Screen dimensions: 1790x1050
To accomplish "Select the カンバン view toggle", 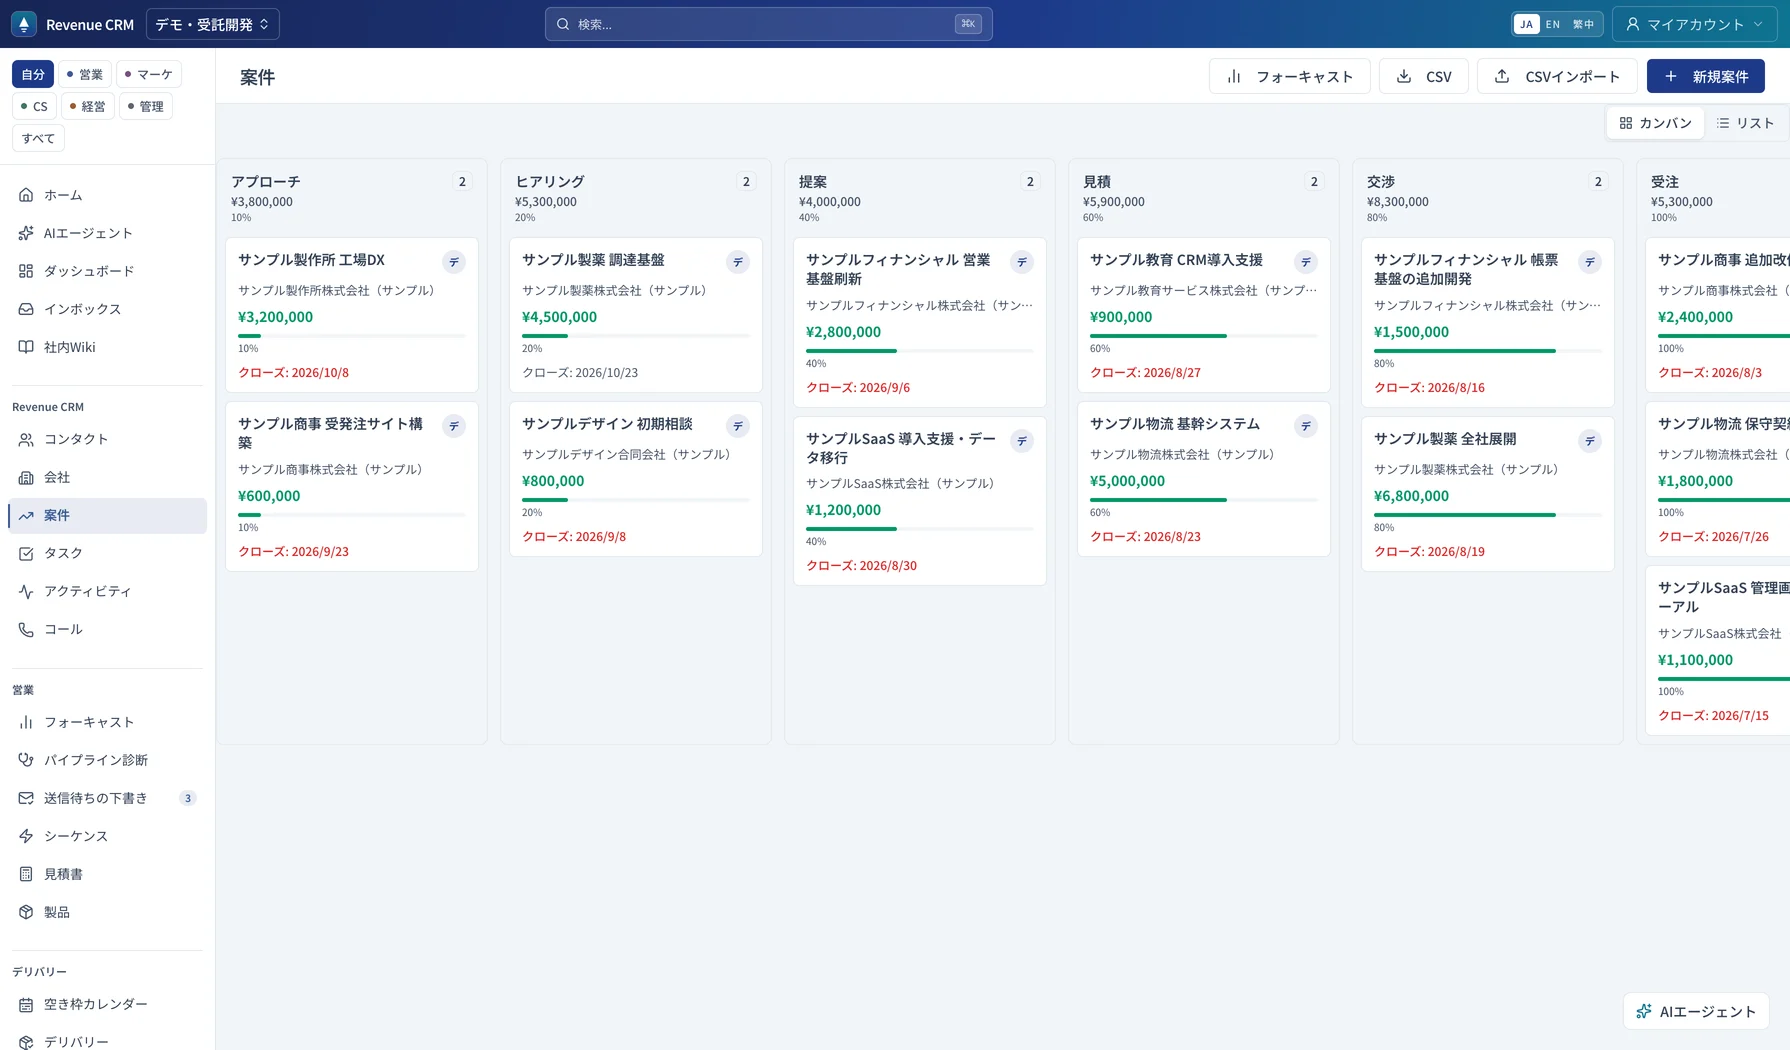I will (1655, 123).
